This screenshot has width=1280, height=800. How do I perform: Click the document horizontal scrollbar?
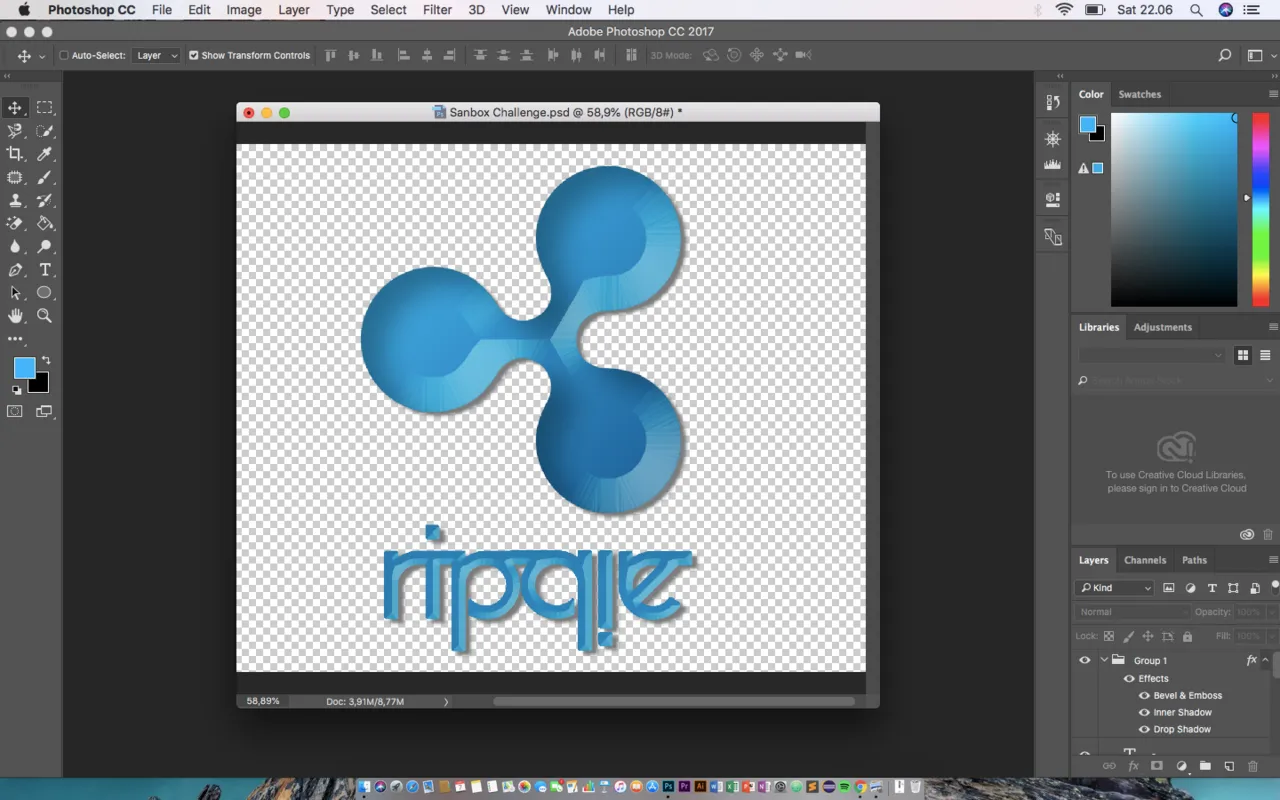[674, 702]
